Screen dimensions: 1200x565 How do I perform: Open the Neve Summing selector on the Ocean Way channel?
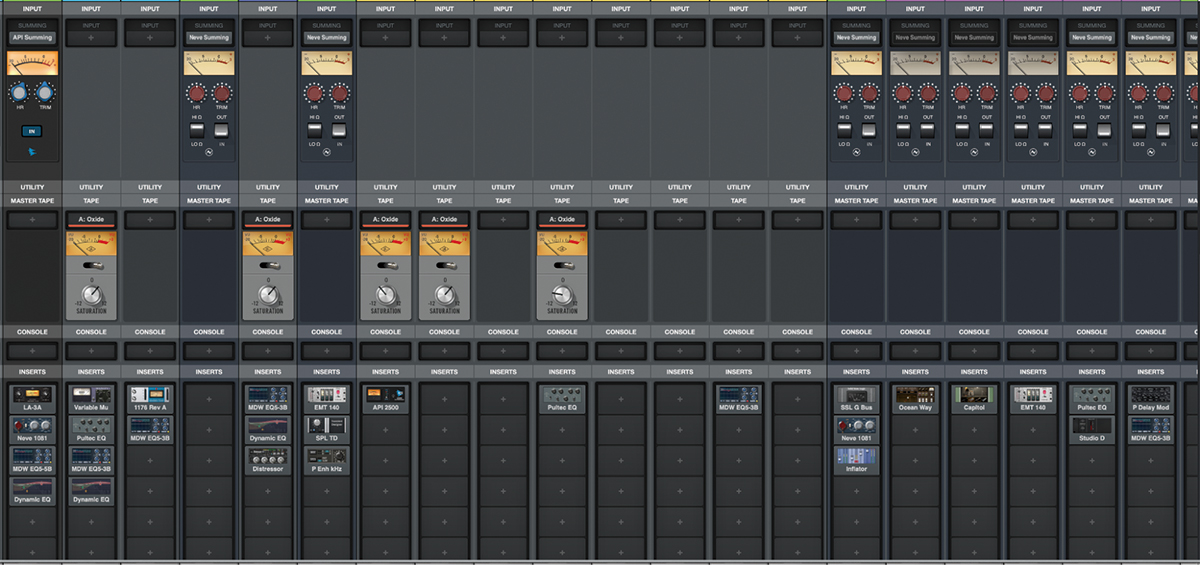[915, 38]
